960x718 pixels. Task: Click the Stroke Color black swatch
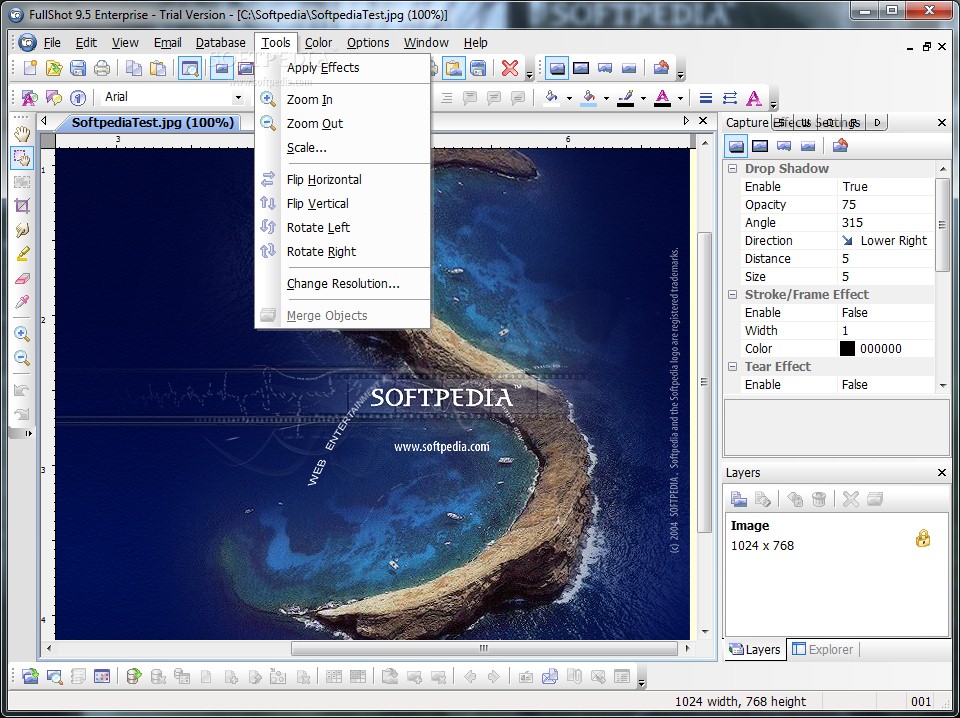pyautogui.click(x=847, y=349)
